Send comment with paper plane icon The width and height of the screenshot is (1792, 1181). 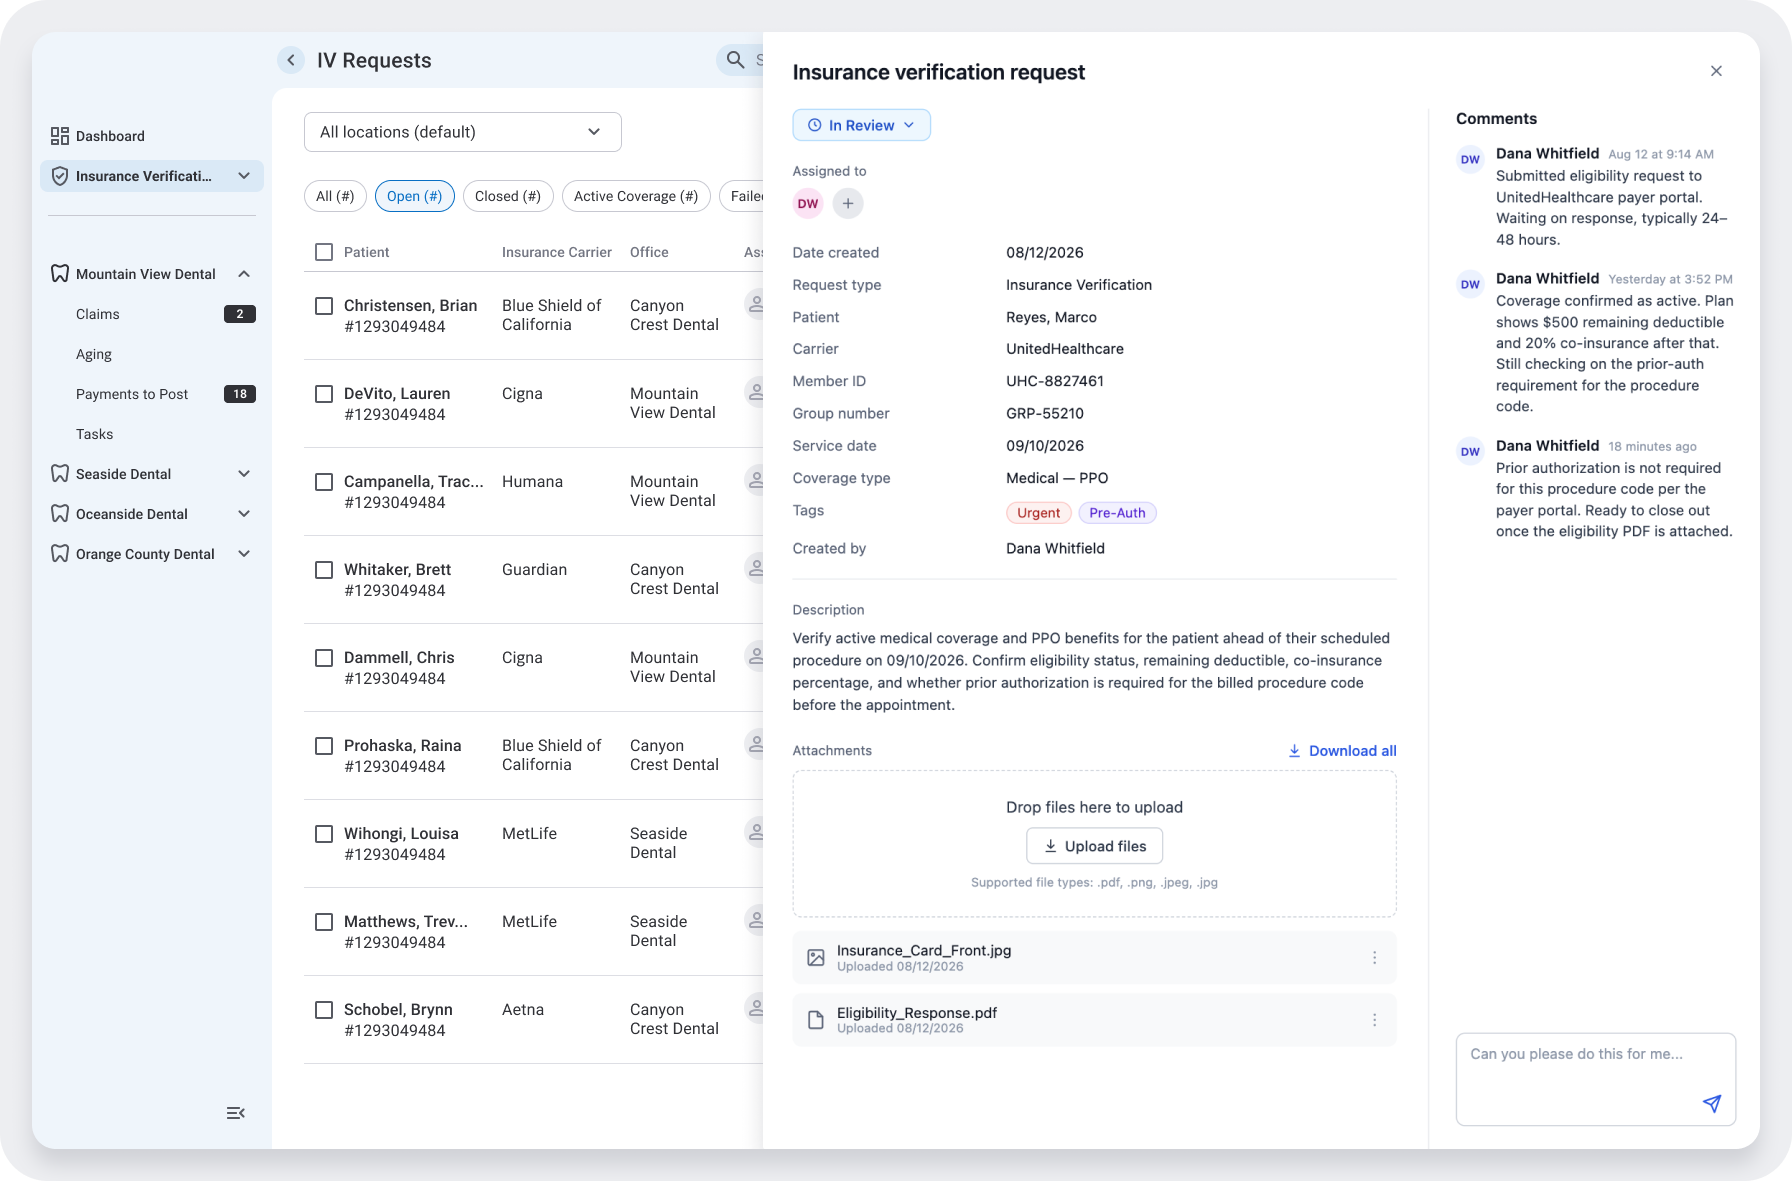pyautogui.click(x=1712, y=1103)
